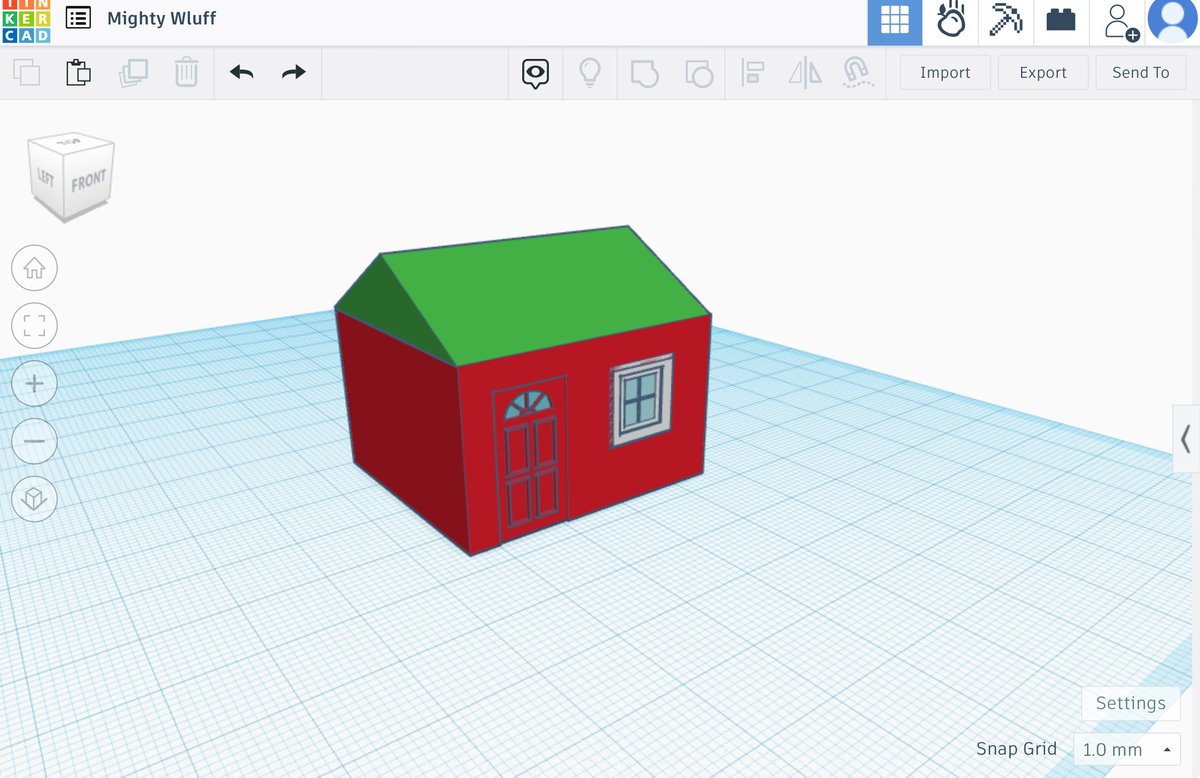Image resolution: width=1200 pixels, height=778 pixels.
Task: Switch to 3D design grid view
Action: (894, 22)
